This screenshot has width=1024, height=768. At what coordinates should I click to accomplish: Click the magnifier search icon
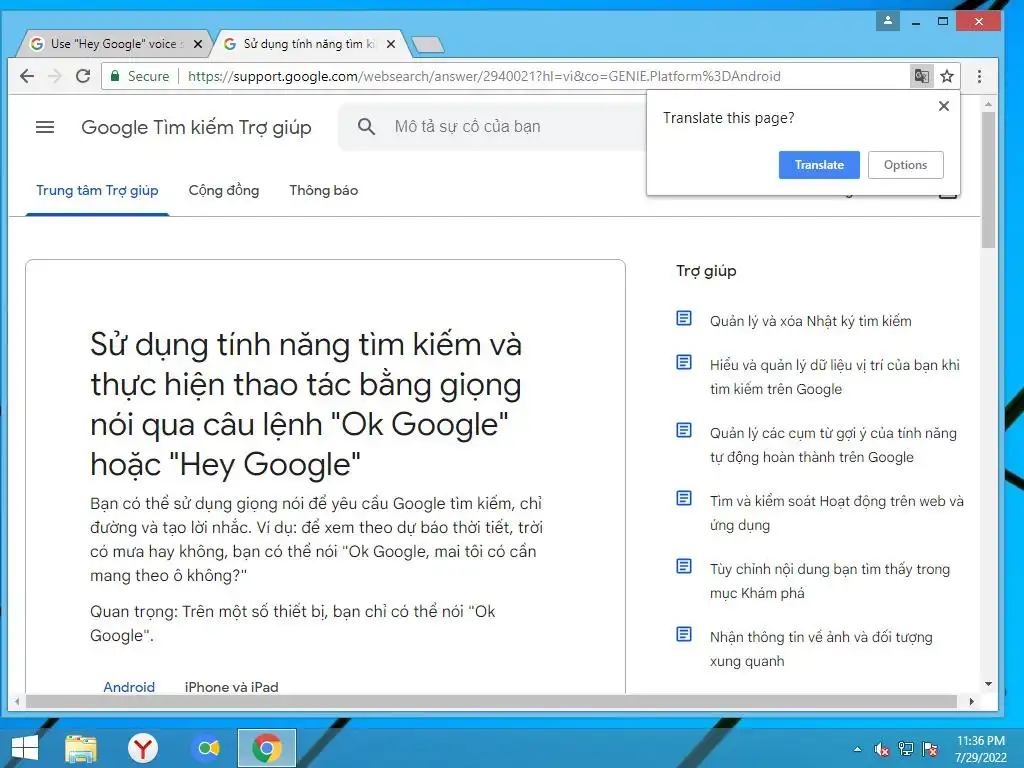pos(366,127)
